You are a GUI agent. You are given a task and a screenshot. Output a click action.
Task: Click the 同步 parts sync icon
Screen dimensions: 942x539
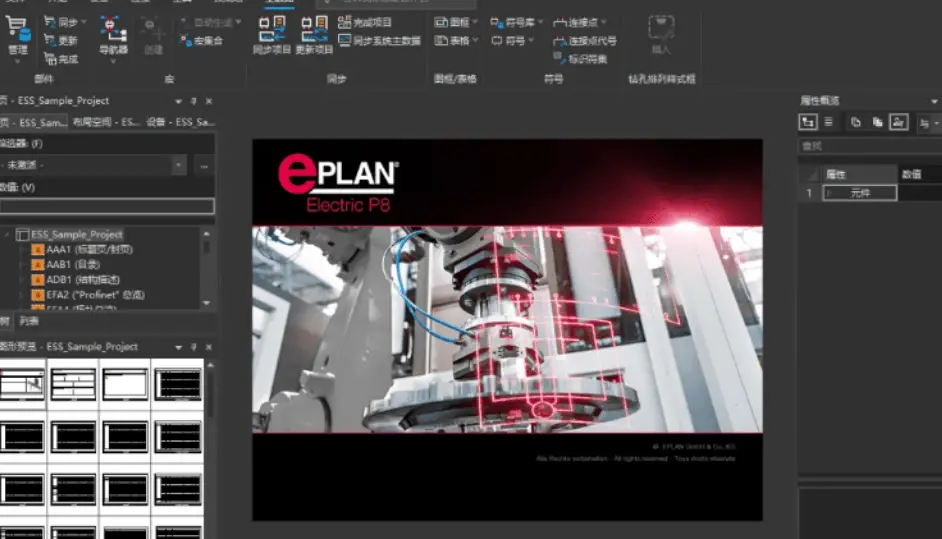point(50,22)
